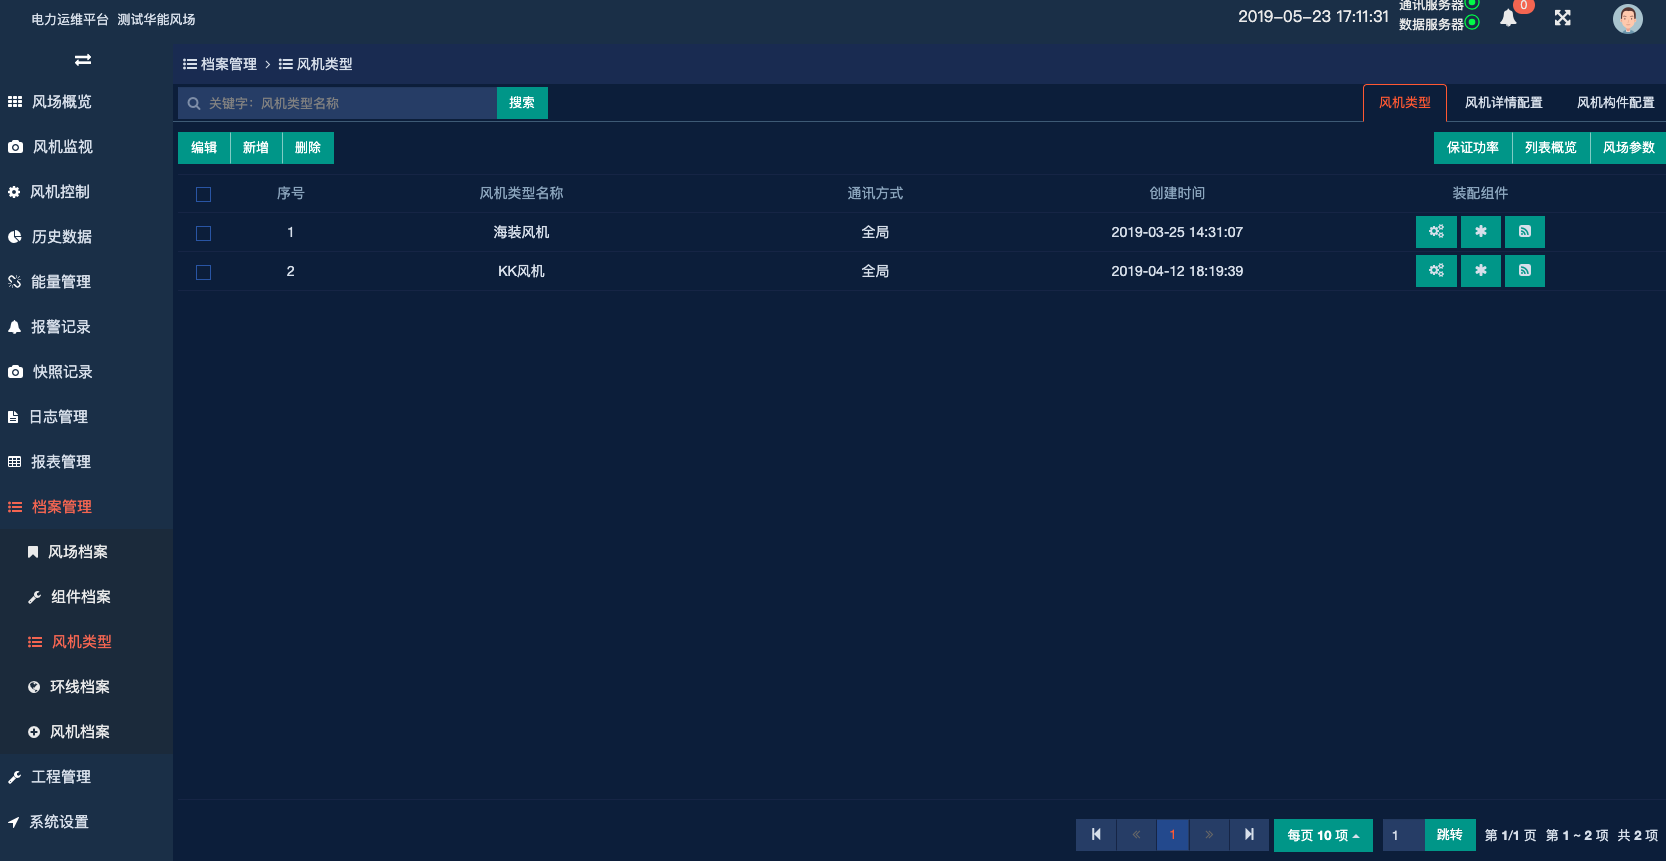This screenshot has width=1666, height=861.
Task: Go to the last page icon
Action: (1249, 835)
